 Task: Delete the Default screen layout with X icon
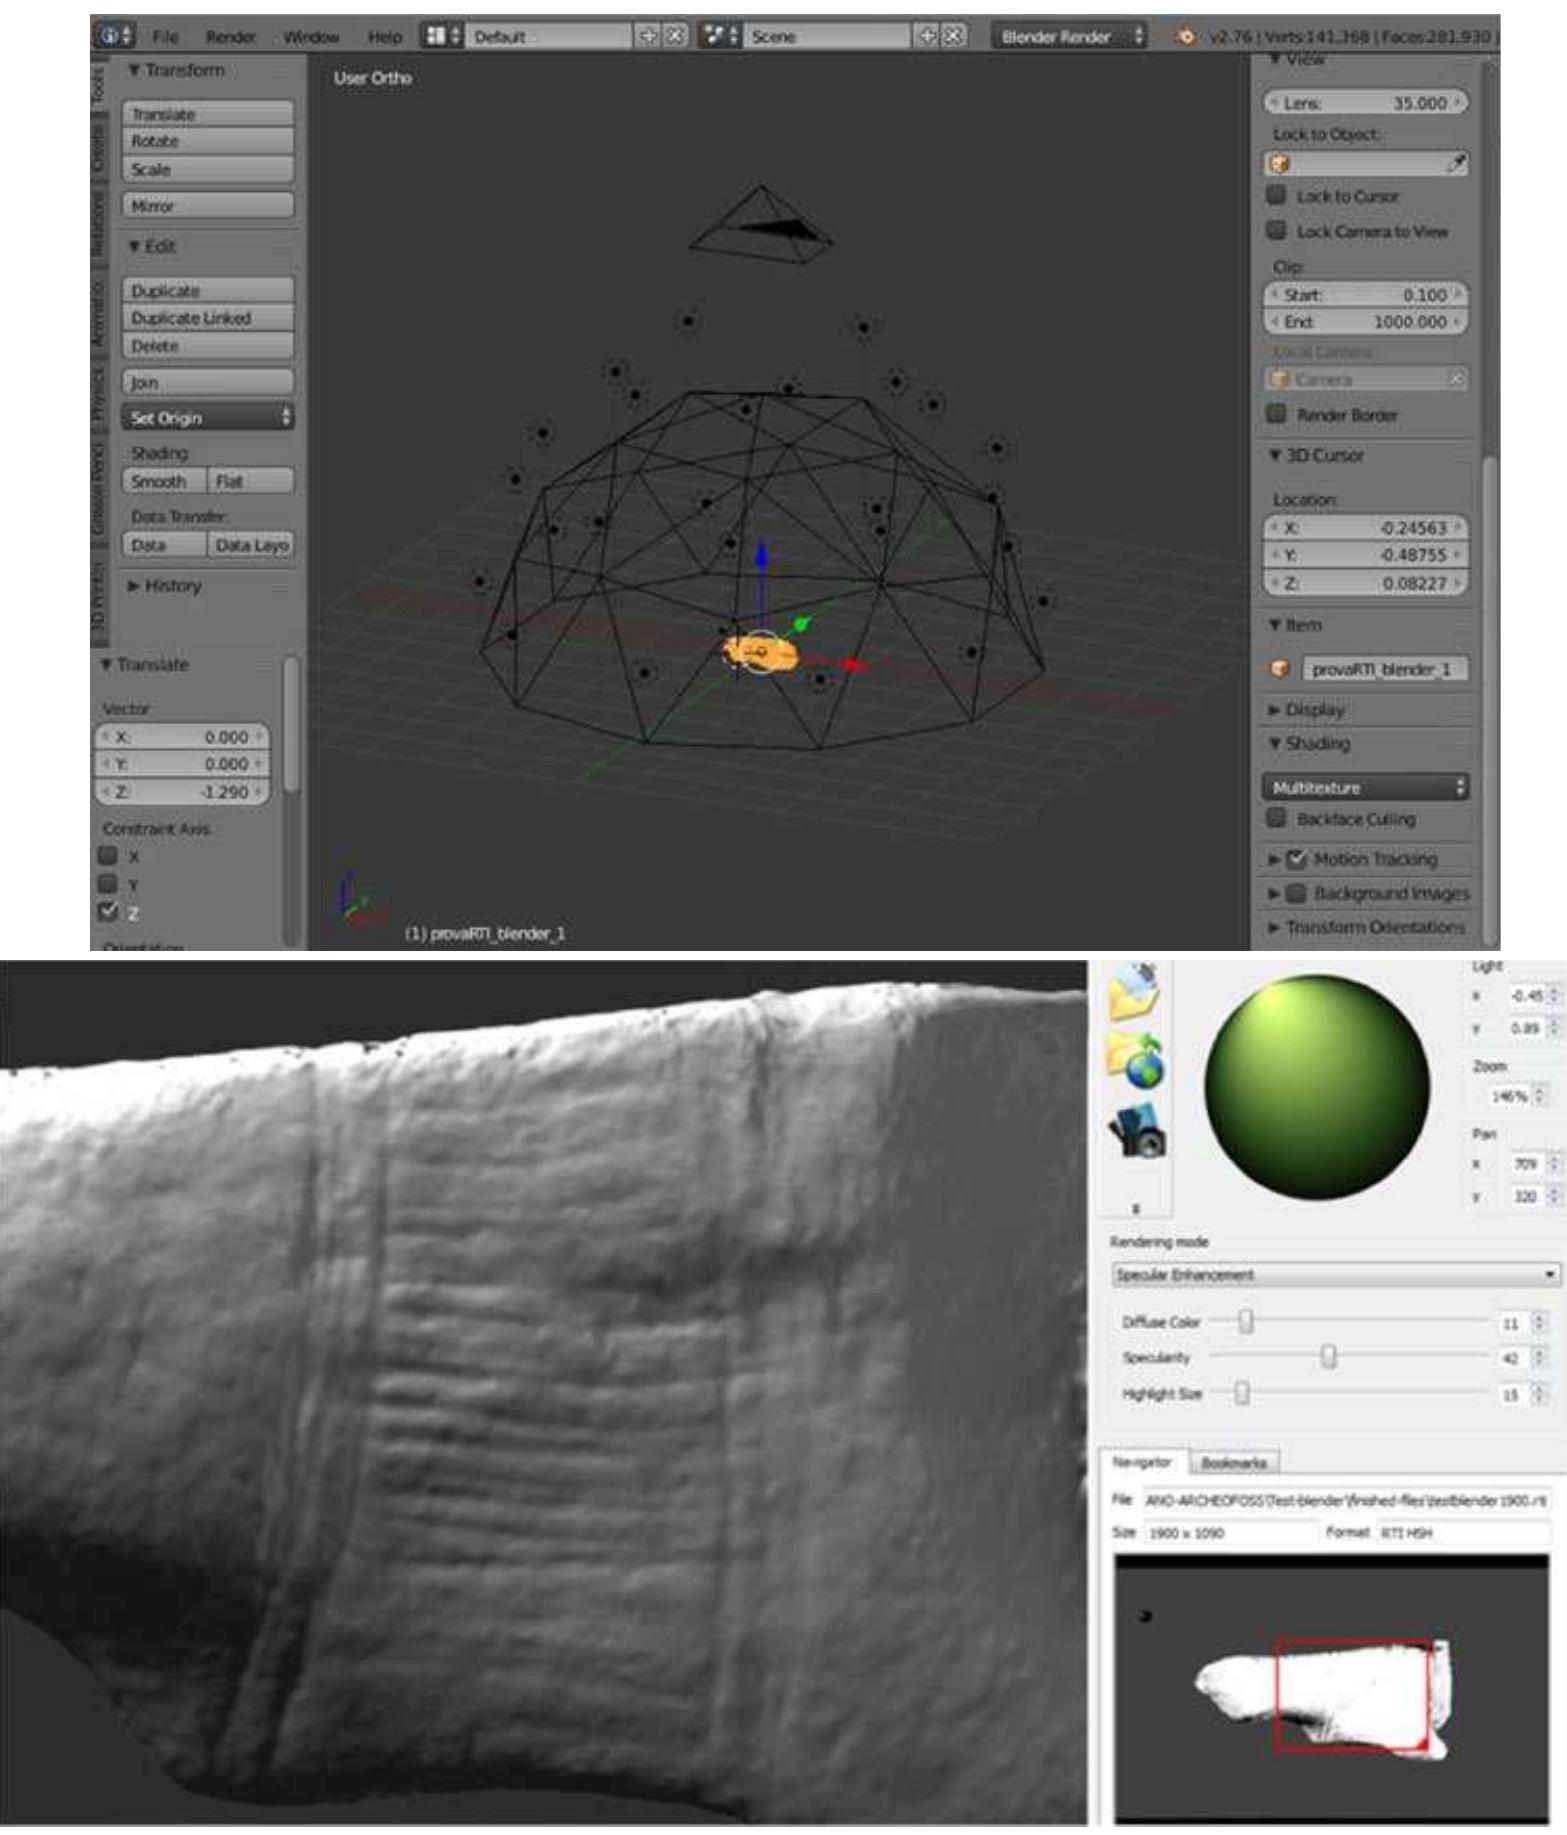[676, 36]
